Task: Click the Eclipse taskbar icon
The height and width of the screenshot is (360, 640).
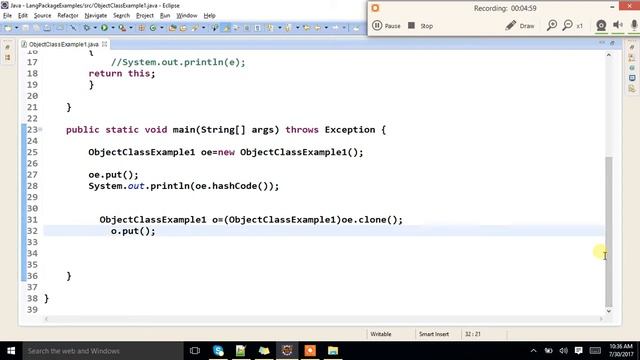Action: [287, 351]
